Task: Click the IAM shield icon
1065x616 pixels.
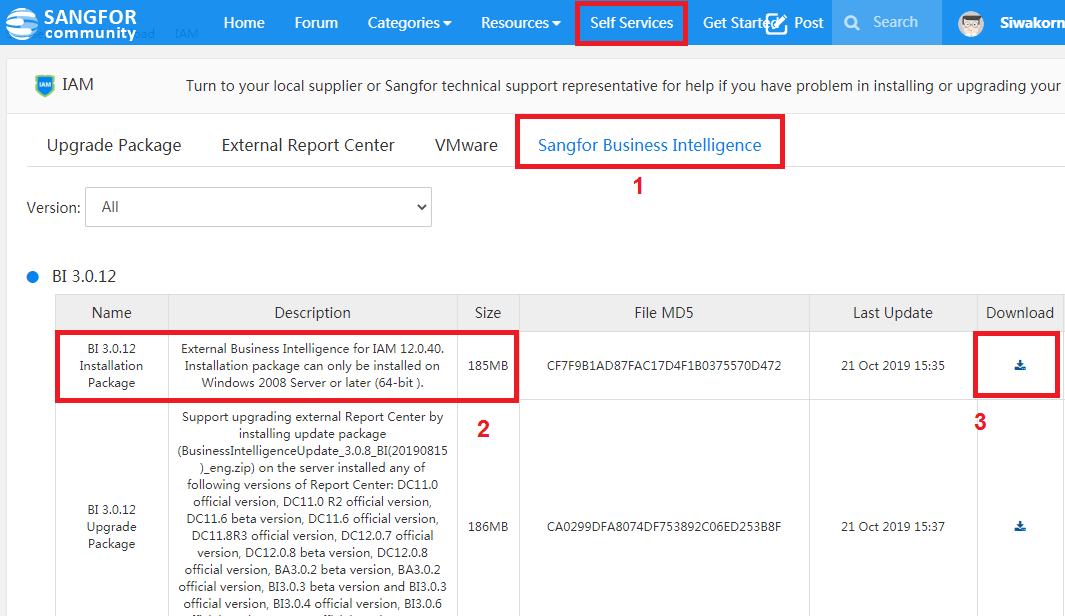Action: (x=45, y=86)
